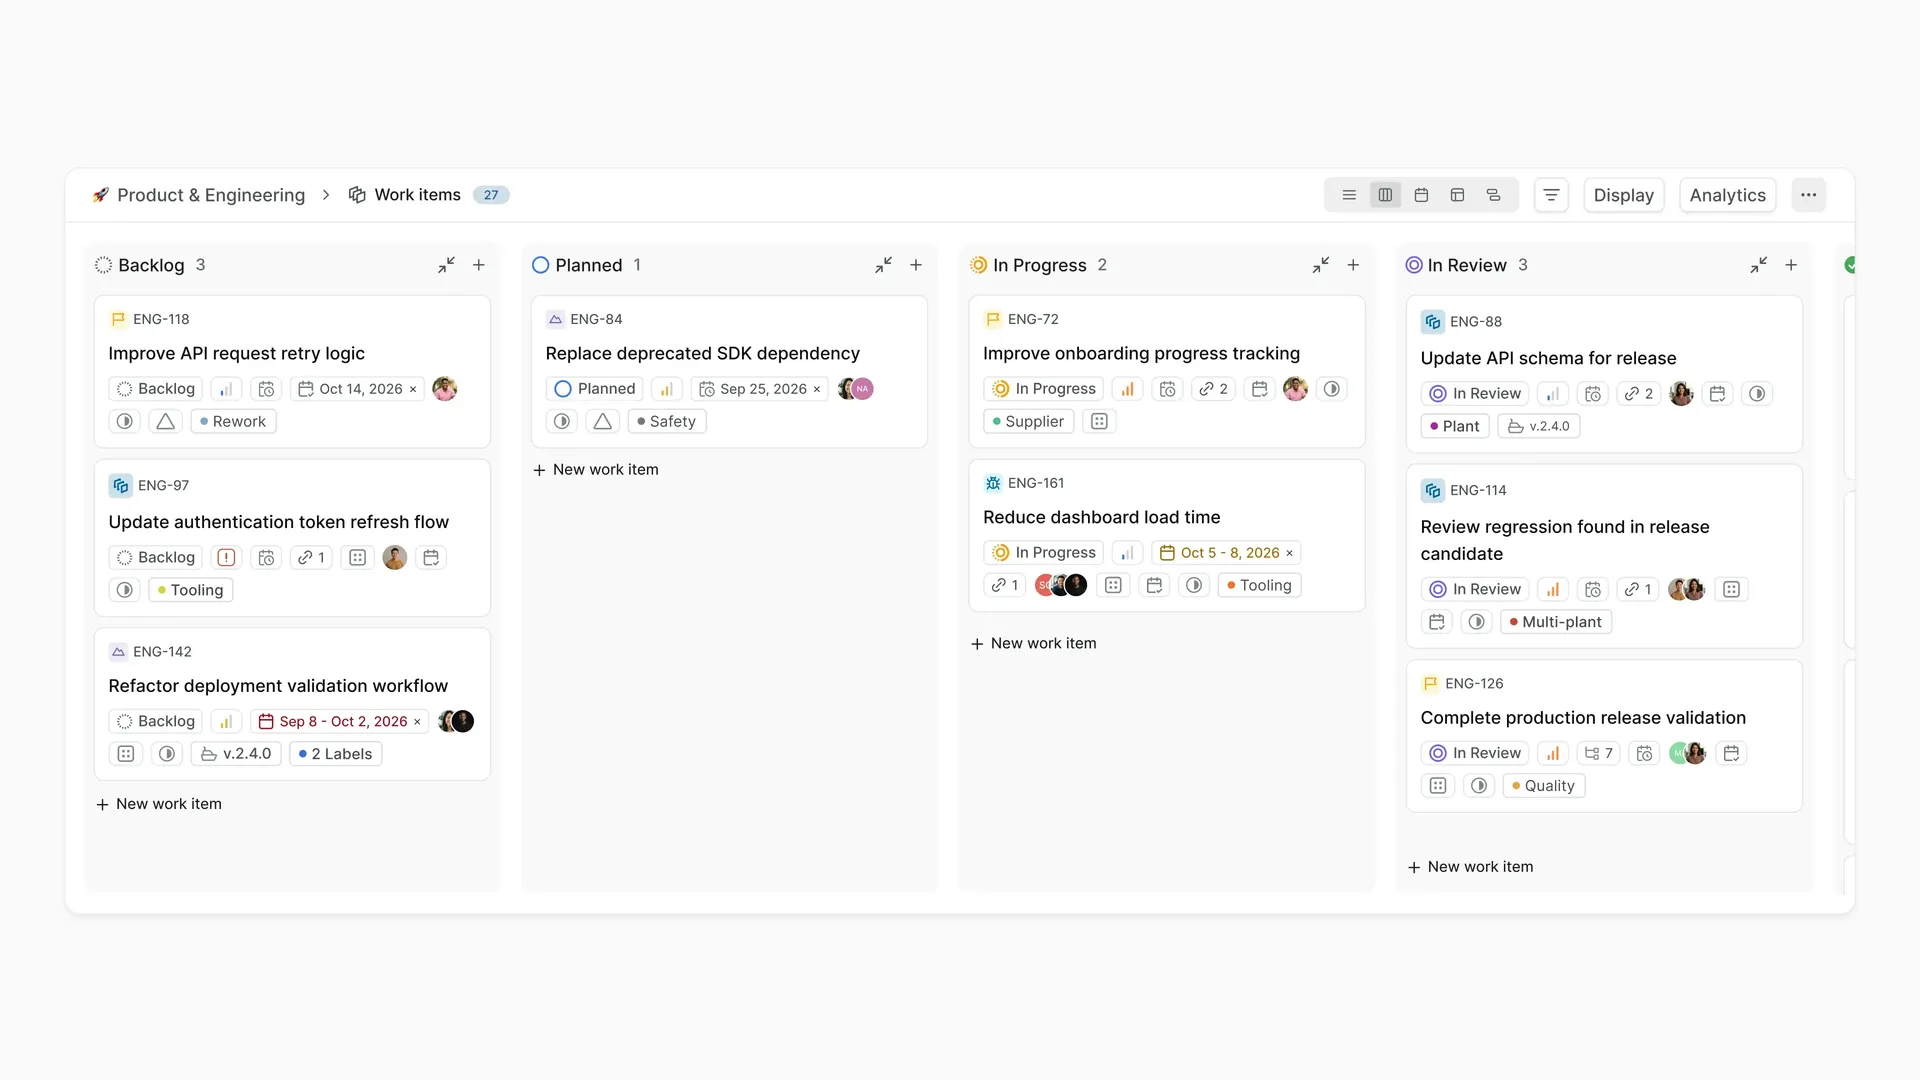Open Planned state dropdown on ENG-84
The image size is (1920, 1080).
(x=595, y=389)
